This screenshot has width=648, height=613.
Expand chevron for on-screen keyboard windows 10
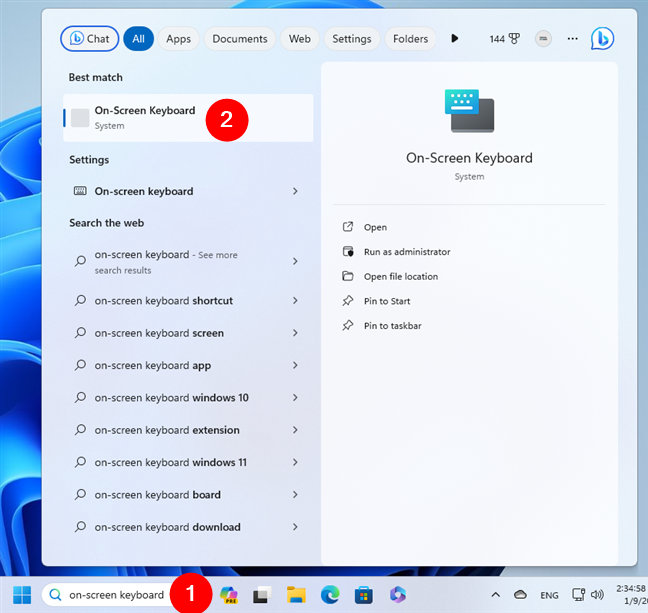(295, 397)
